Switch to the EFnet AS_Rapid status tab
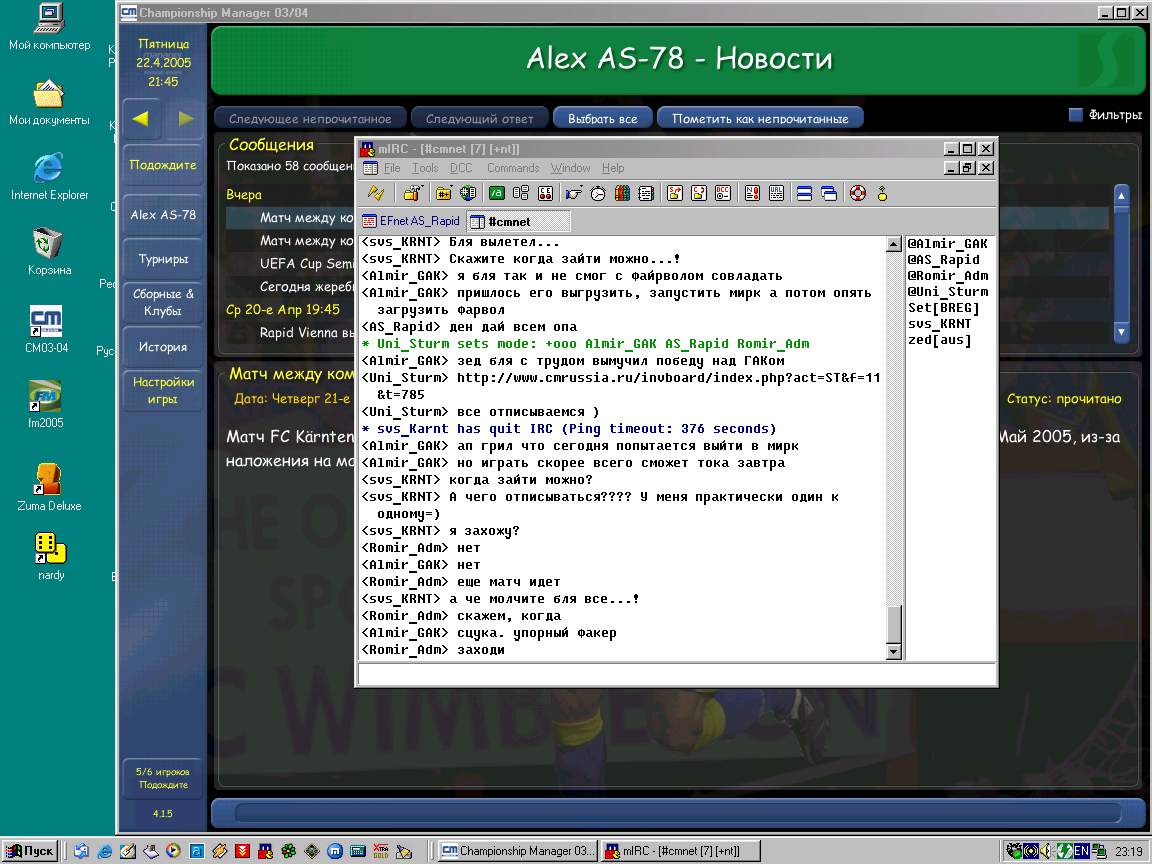The height and width of the screenshot is (864, 1152). point(411,221)
